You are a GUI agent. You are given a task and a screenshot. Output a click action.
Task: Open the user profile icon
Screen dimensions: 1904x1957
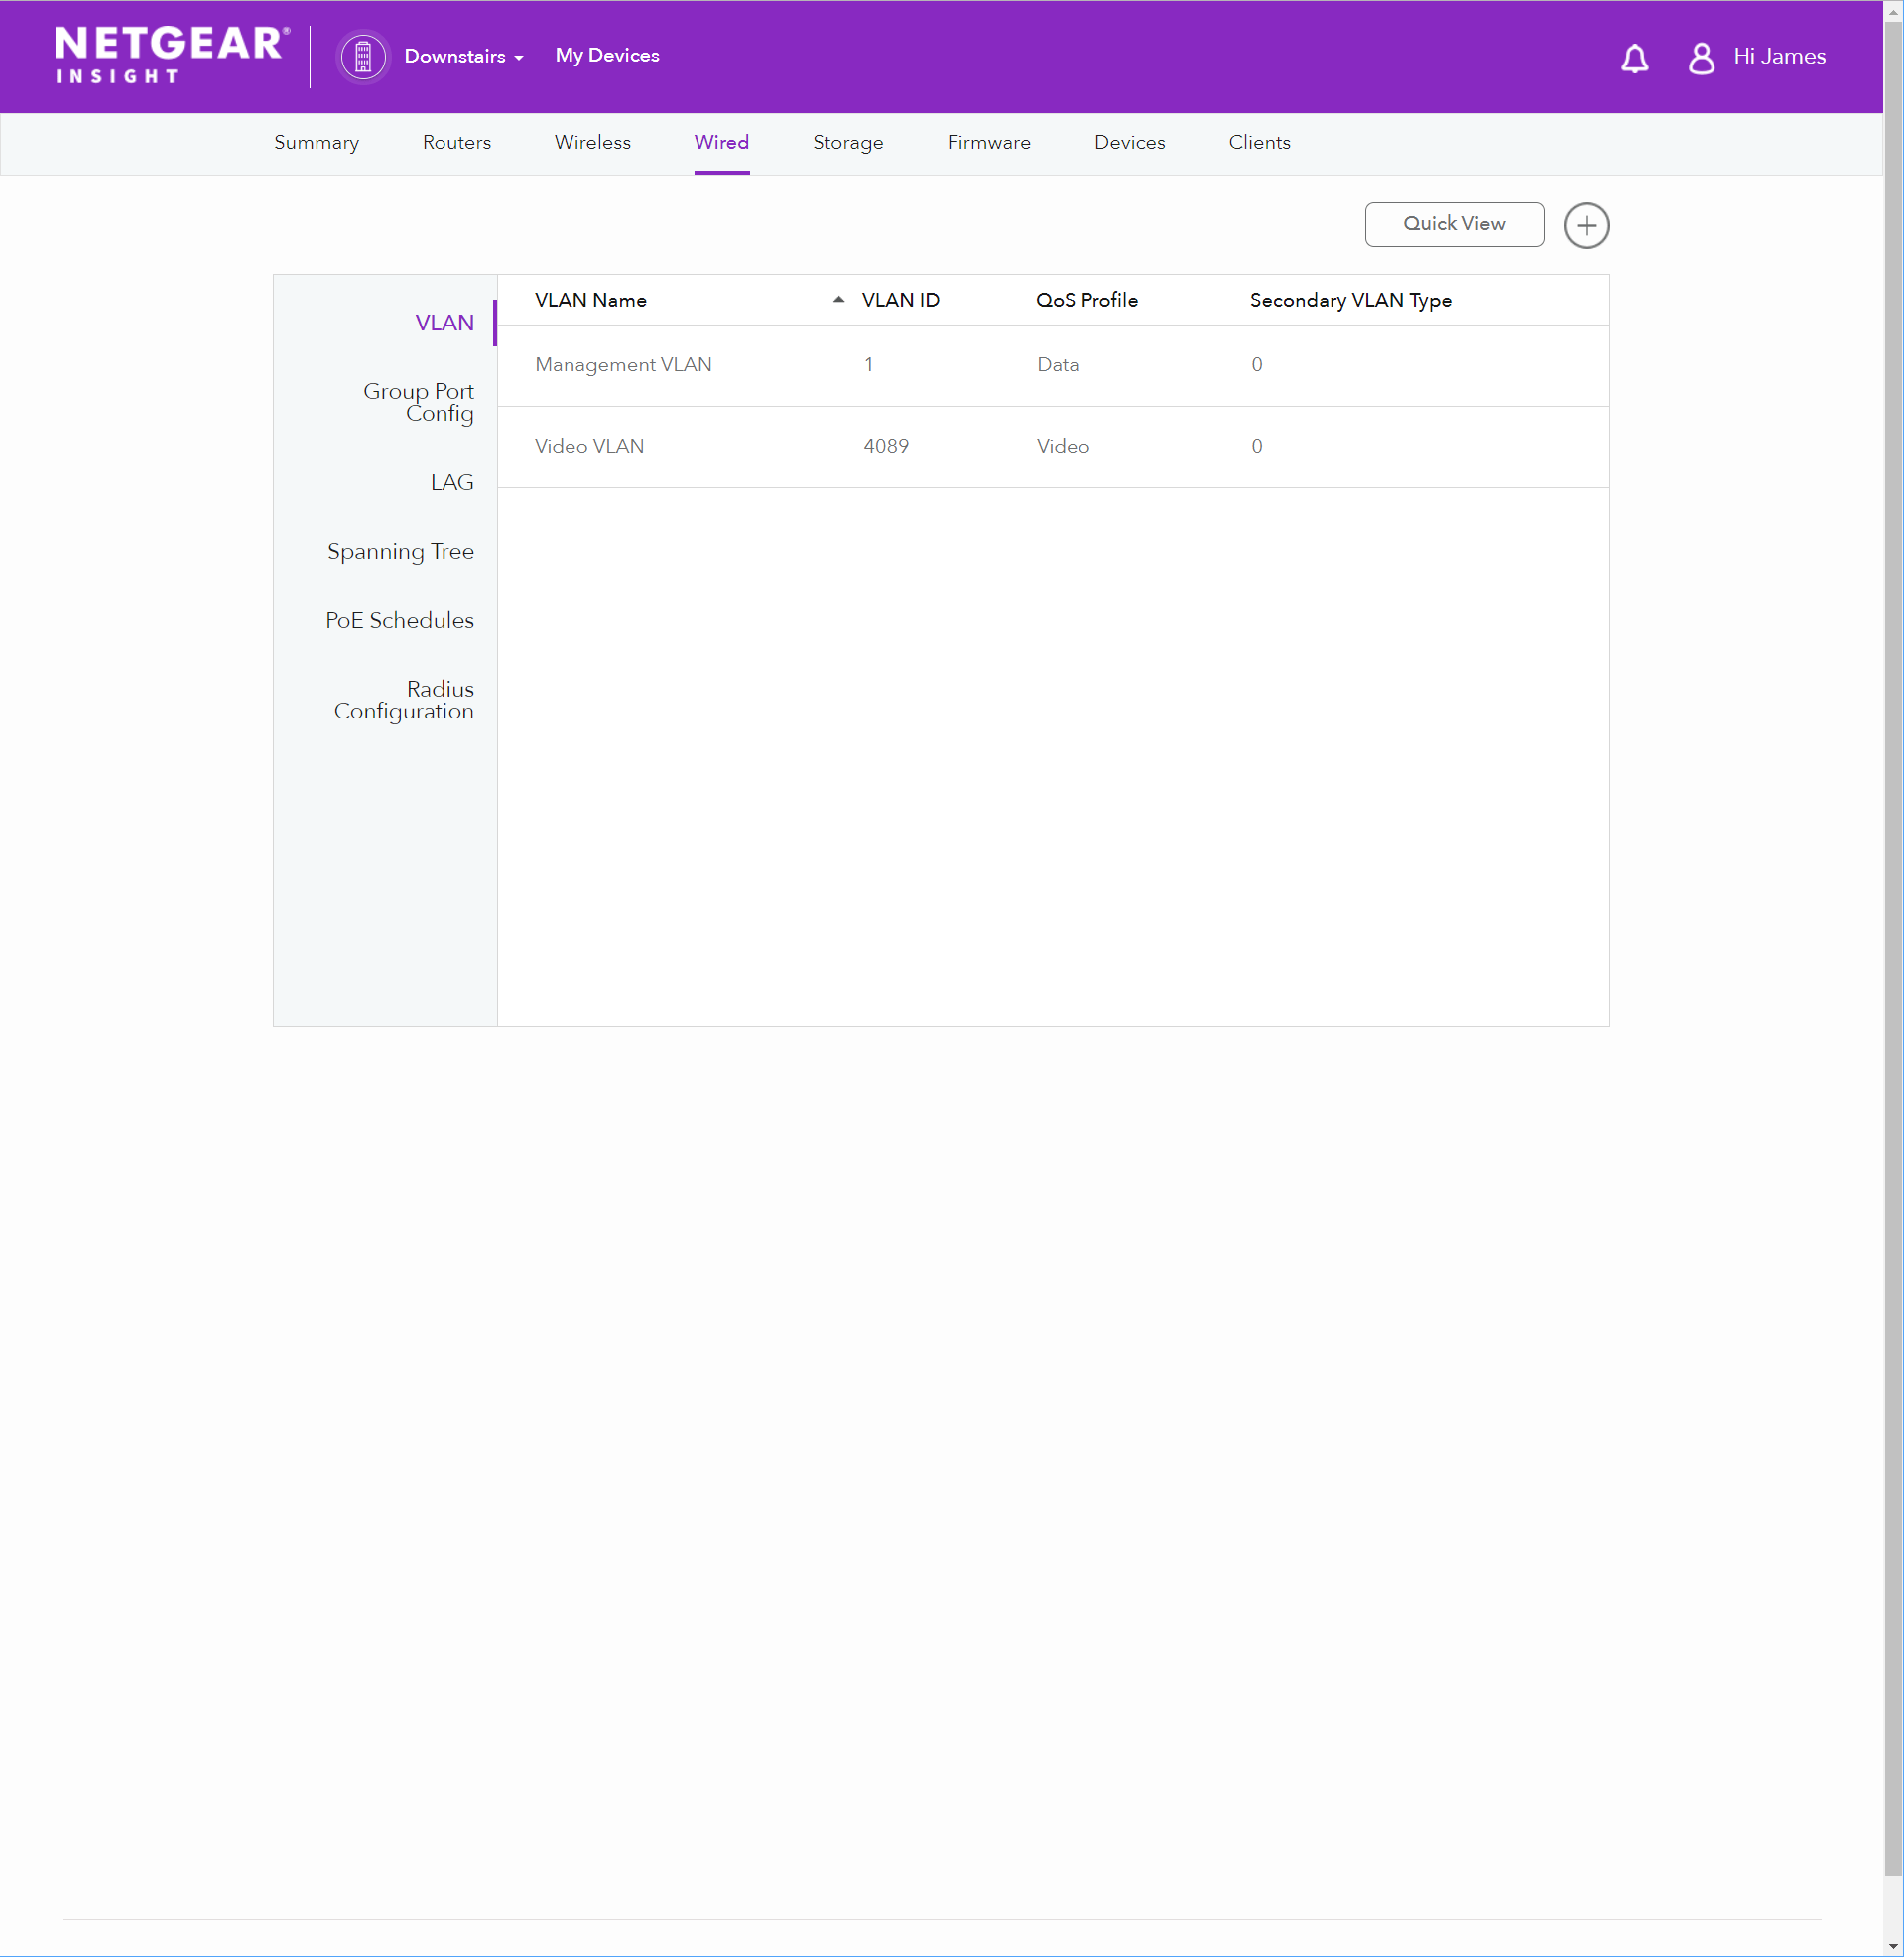1700,58
